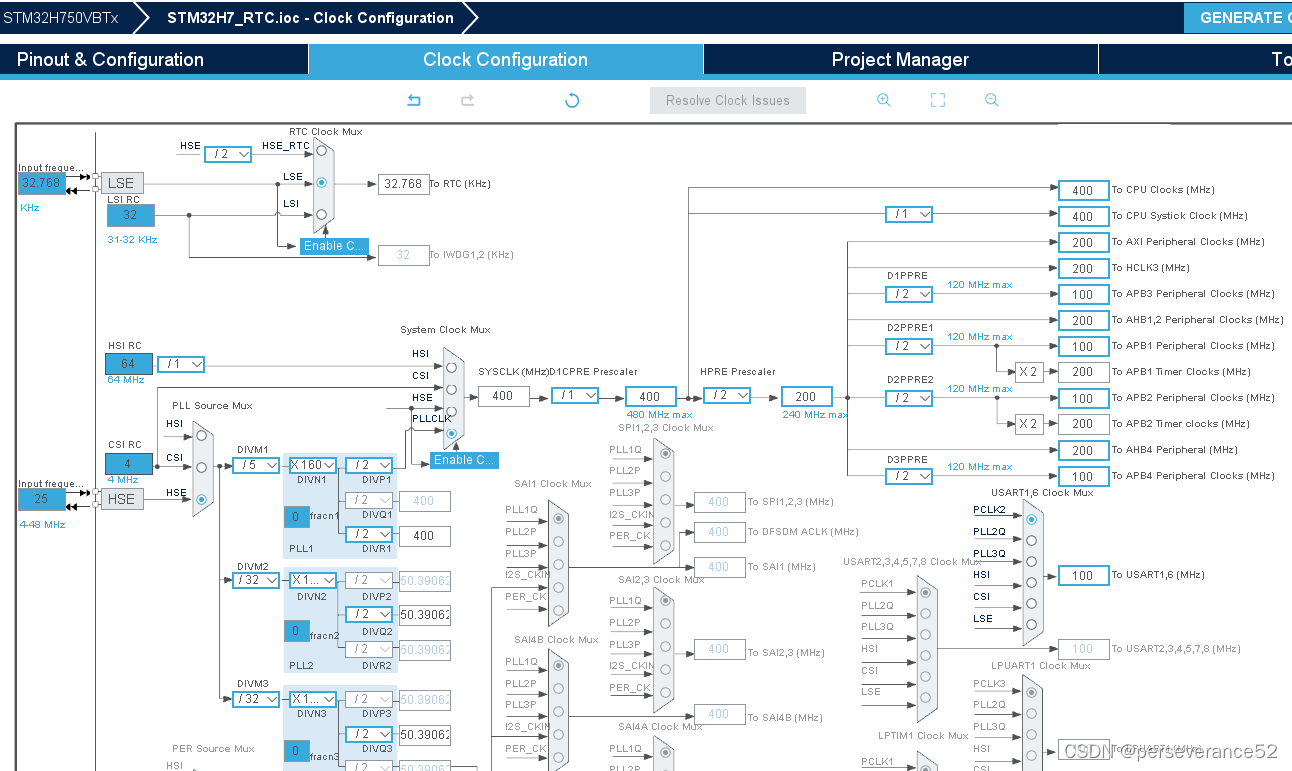
Task: Click the refresh clock tree icon
Action: tap(572, 100)
